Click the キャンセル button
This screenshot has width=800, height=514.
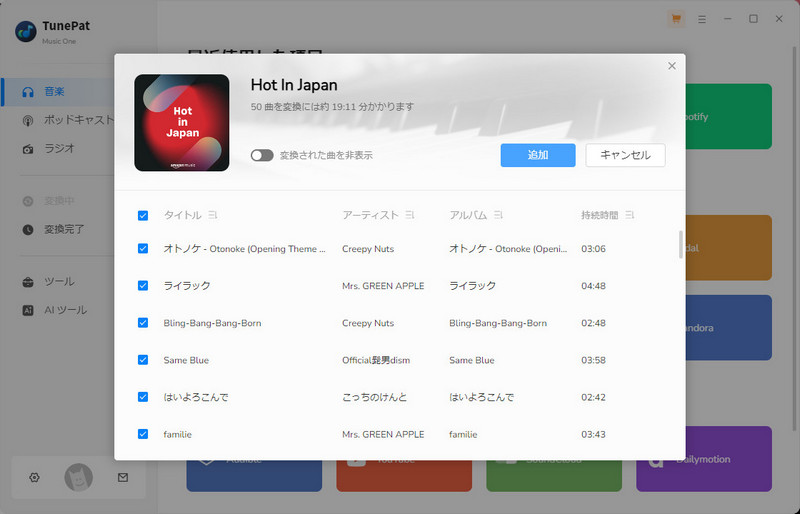[x=625, y=155]
